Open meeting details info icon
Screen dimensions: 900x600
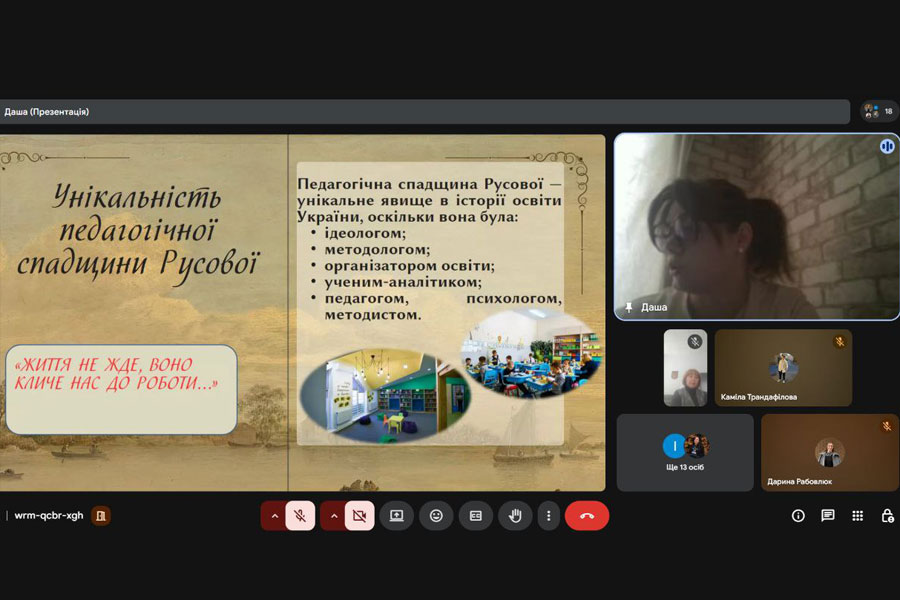[x=798, y=516]
